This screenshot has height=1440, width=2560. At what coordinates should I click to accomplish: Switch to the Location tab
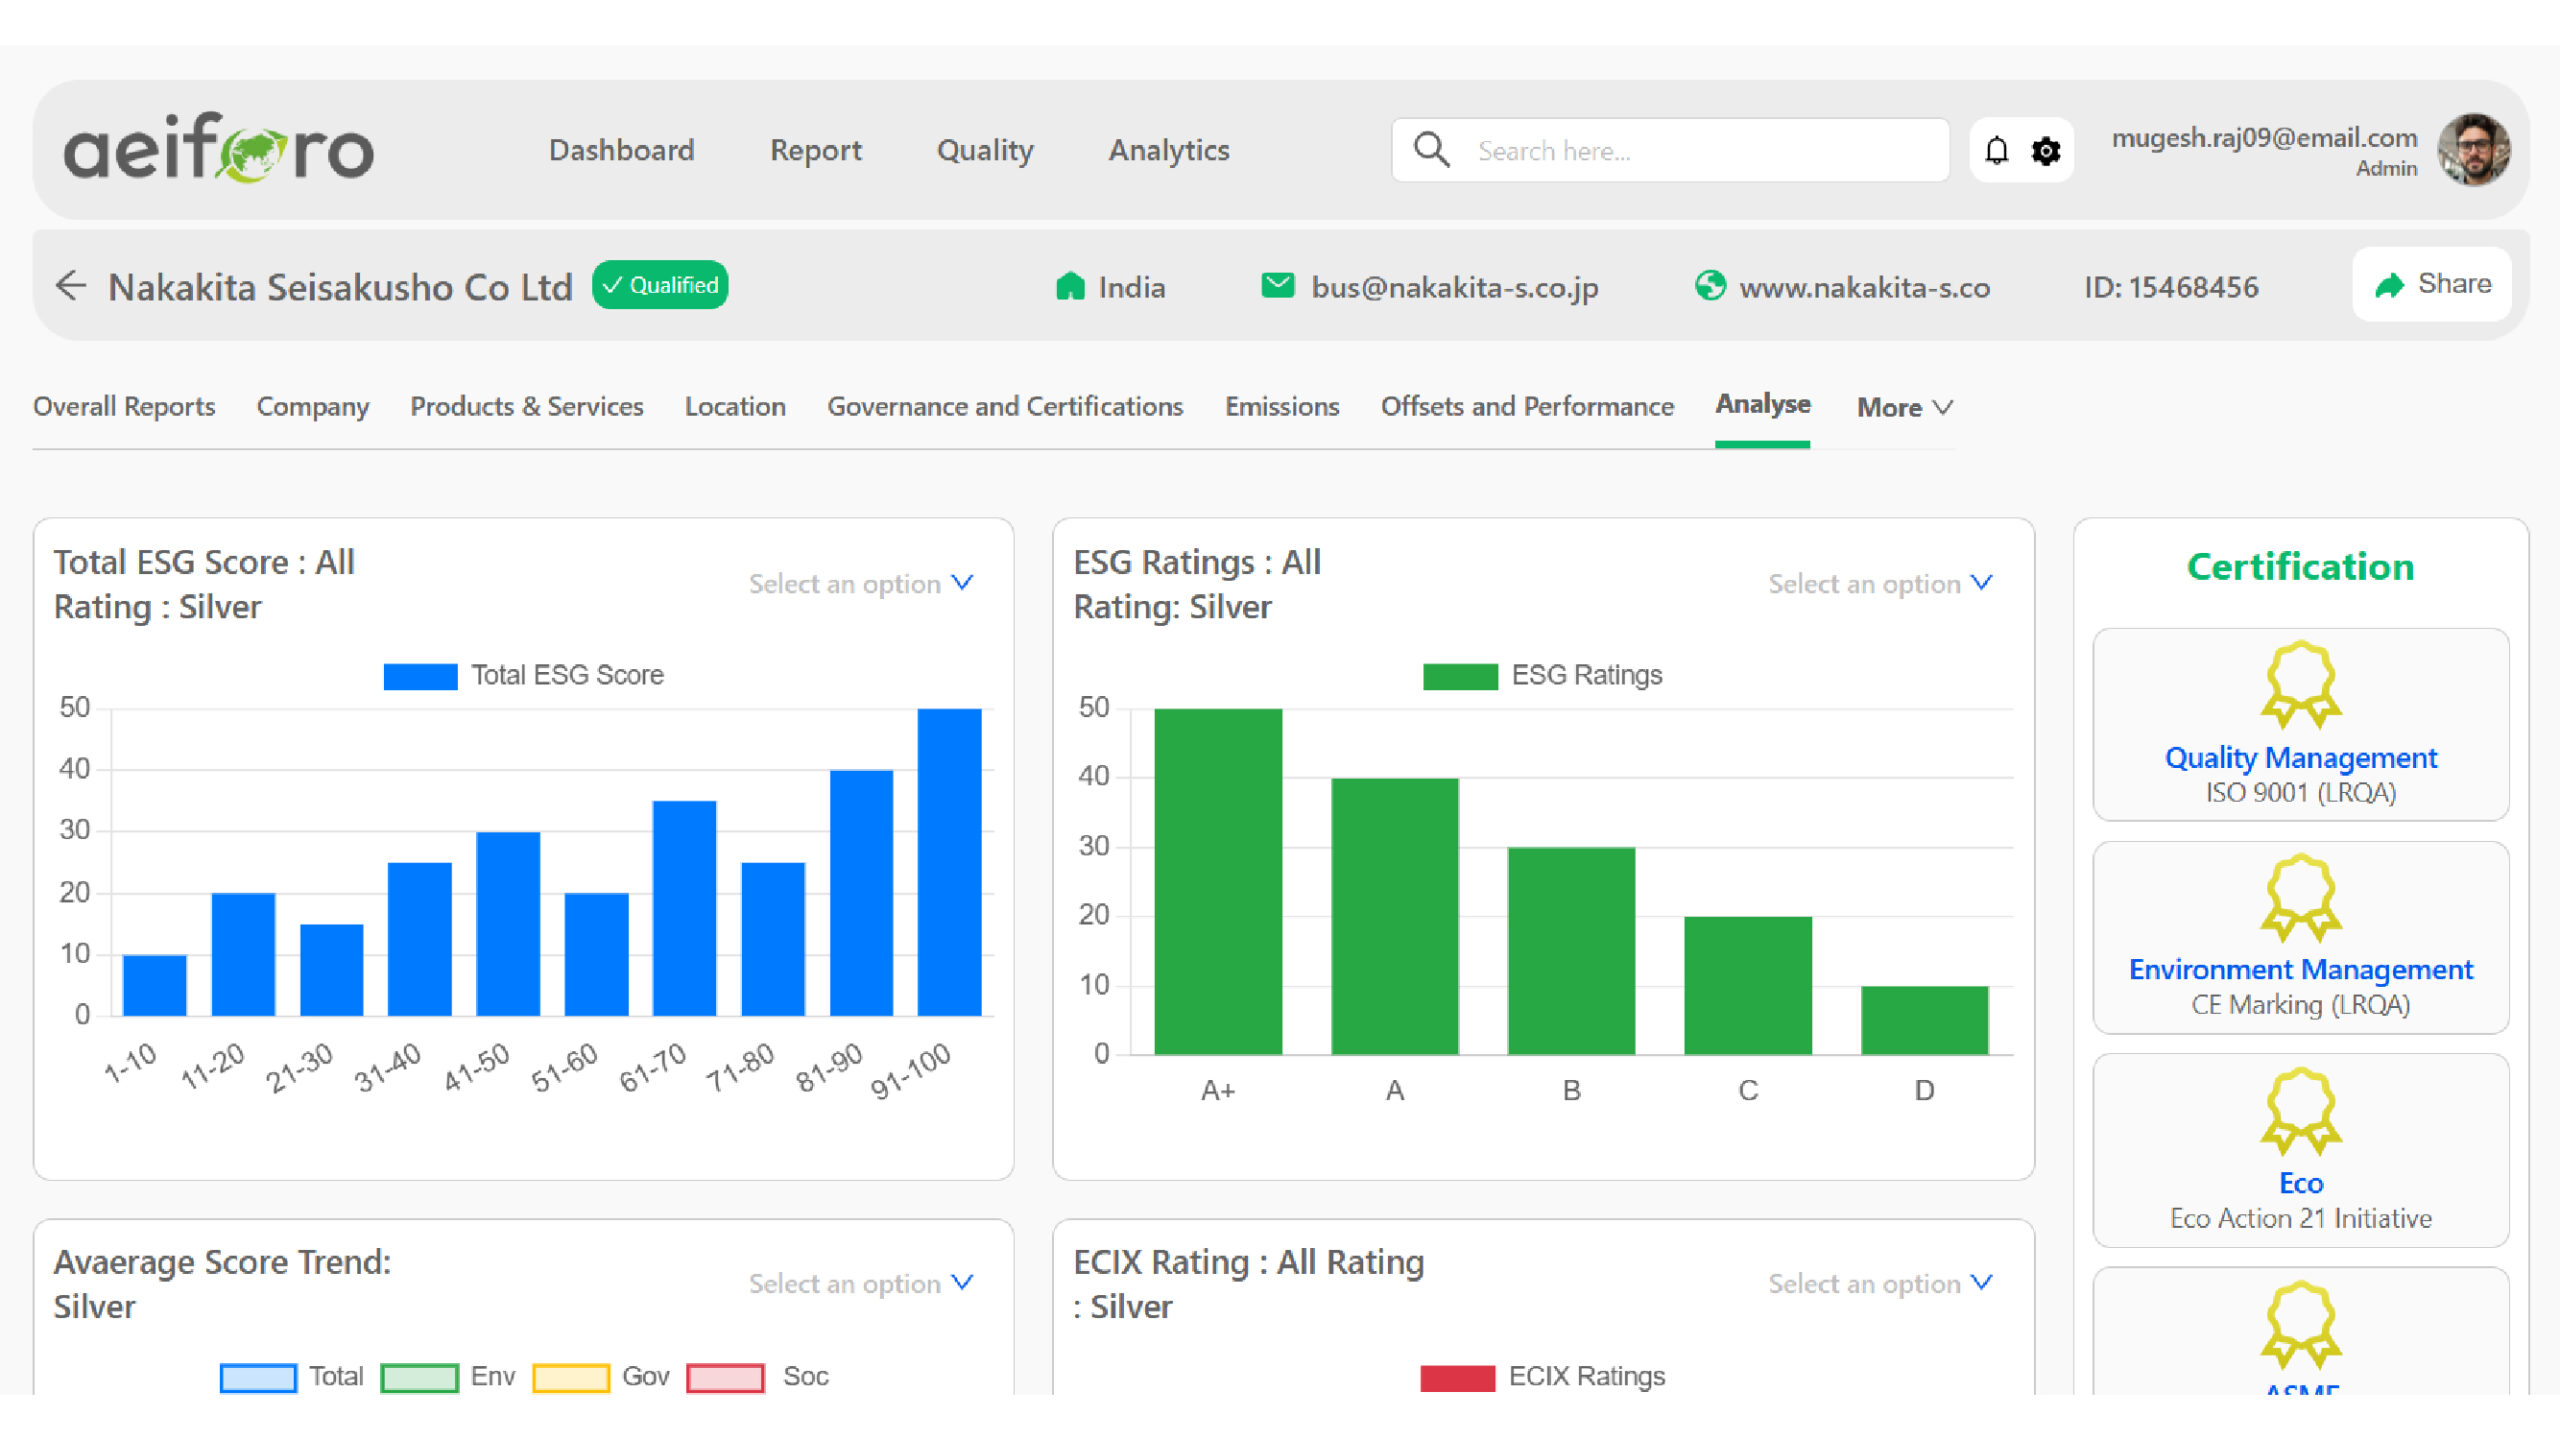pos(735,406)
